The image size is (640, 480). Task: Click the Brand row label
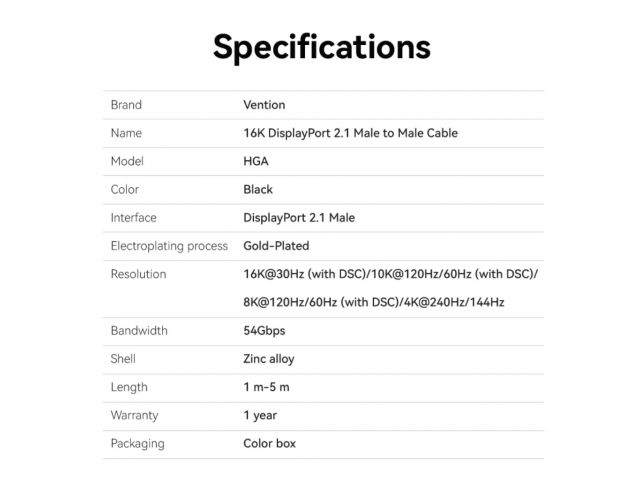pyautogui.click(x=126, y=105)
